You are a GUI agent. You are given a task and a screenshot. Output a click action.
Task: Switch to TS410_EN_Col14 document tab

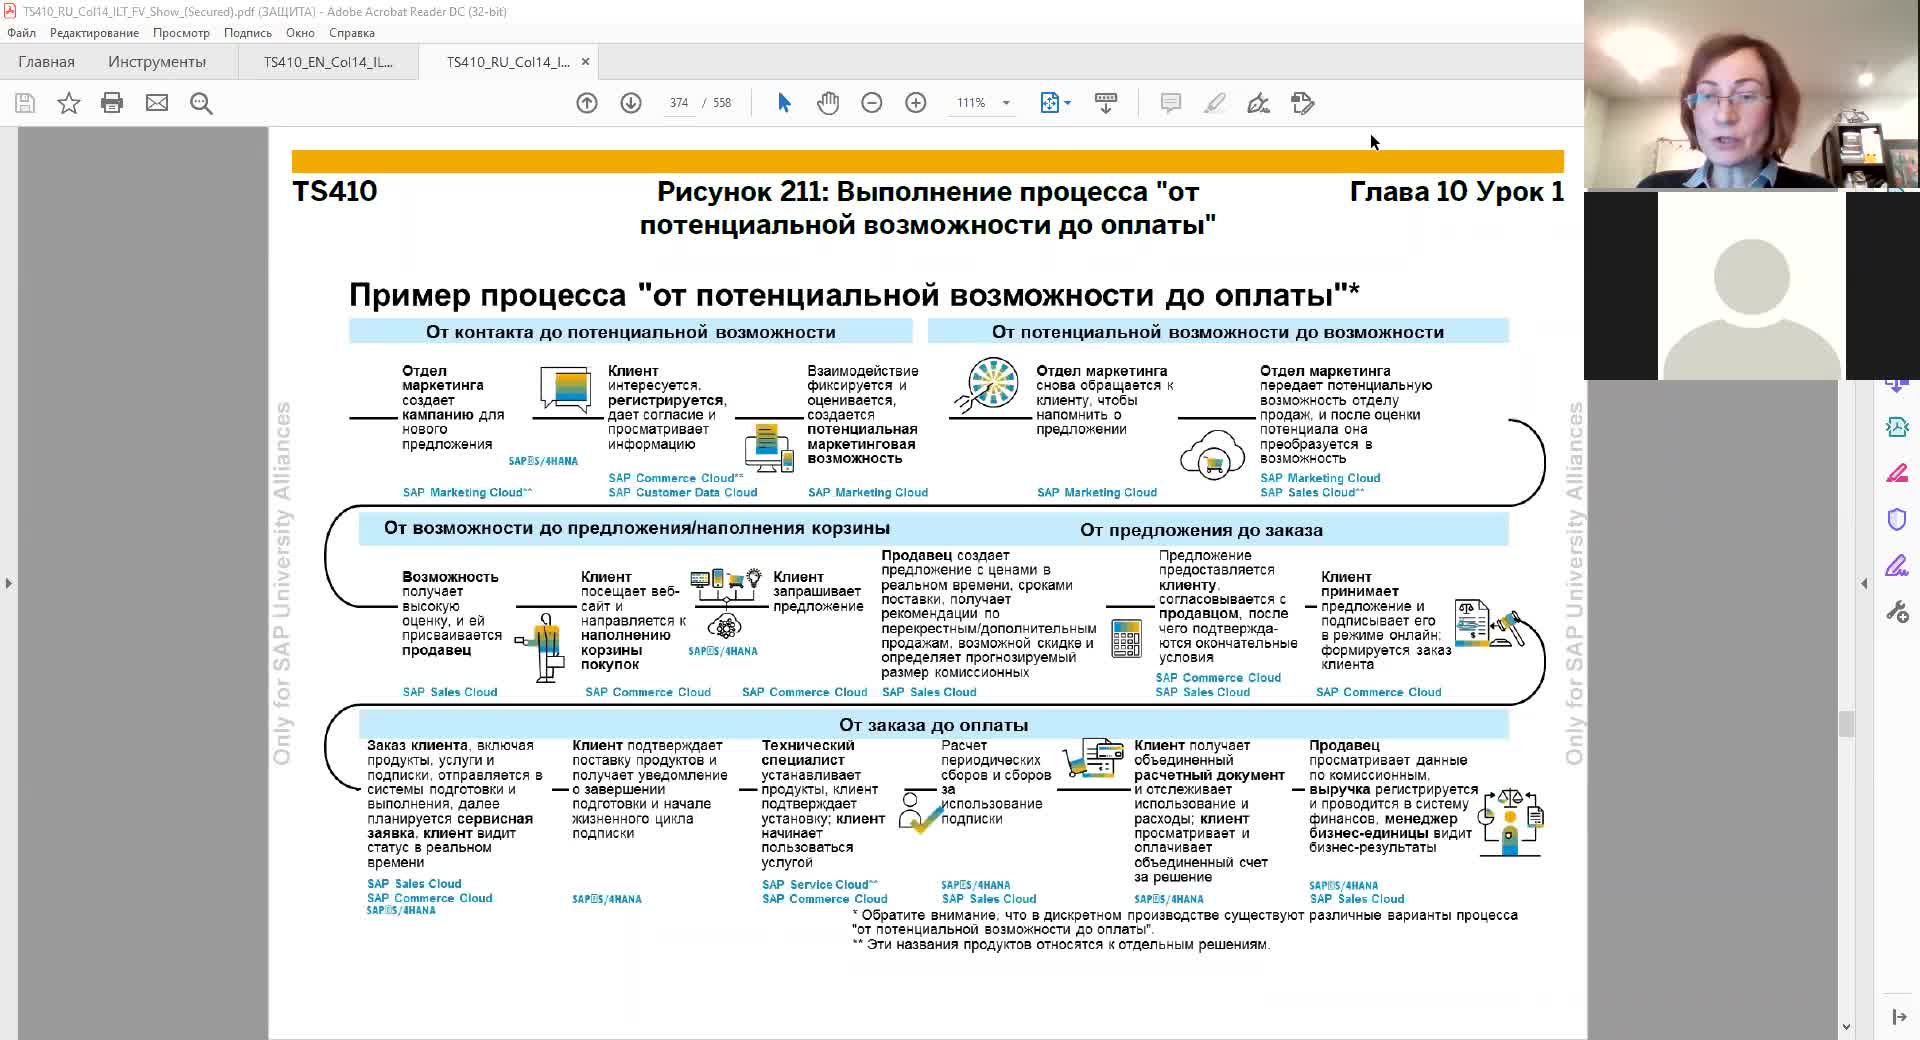click(x=328, y=62)
